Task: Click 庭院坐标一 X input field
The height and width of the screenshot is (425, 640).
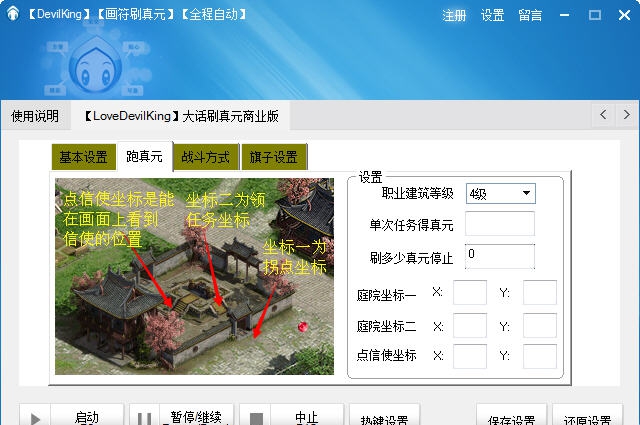Action: (470, 292)
